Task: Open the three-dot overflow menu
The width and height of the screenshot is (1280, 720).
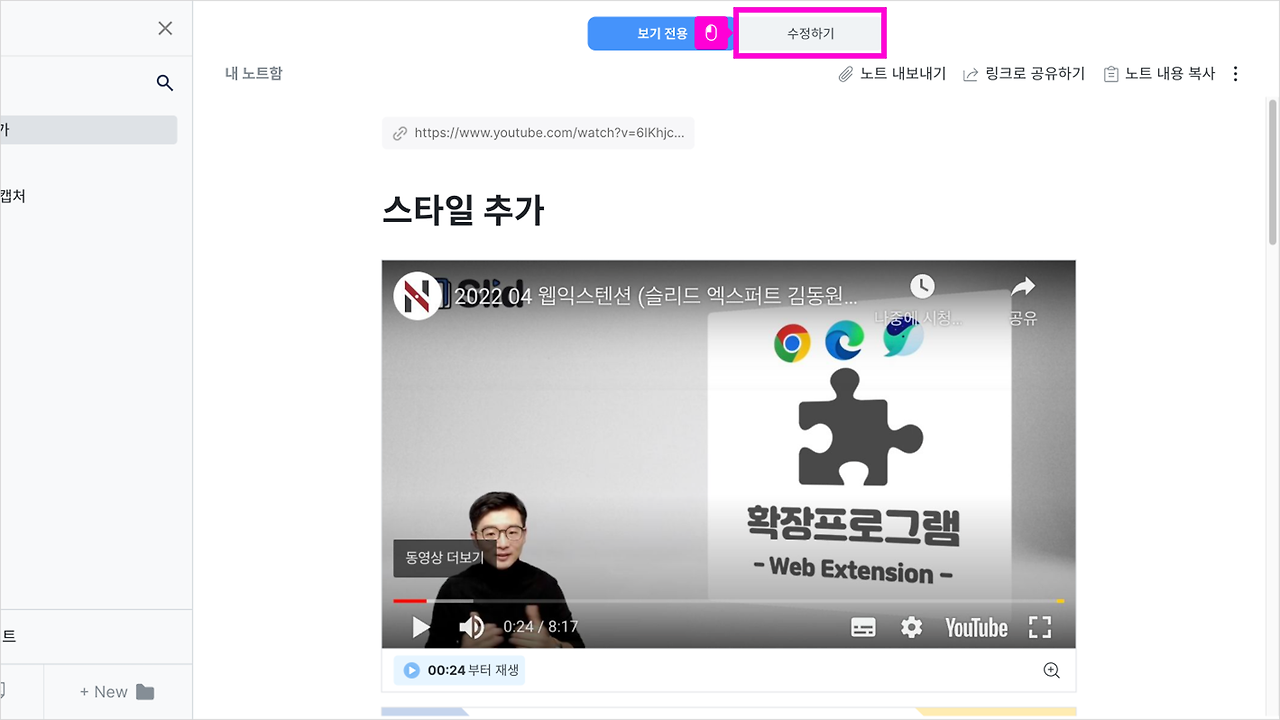Action: tap(1236, 73)
